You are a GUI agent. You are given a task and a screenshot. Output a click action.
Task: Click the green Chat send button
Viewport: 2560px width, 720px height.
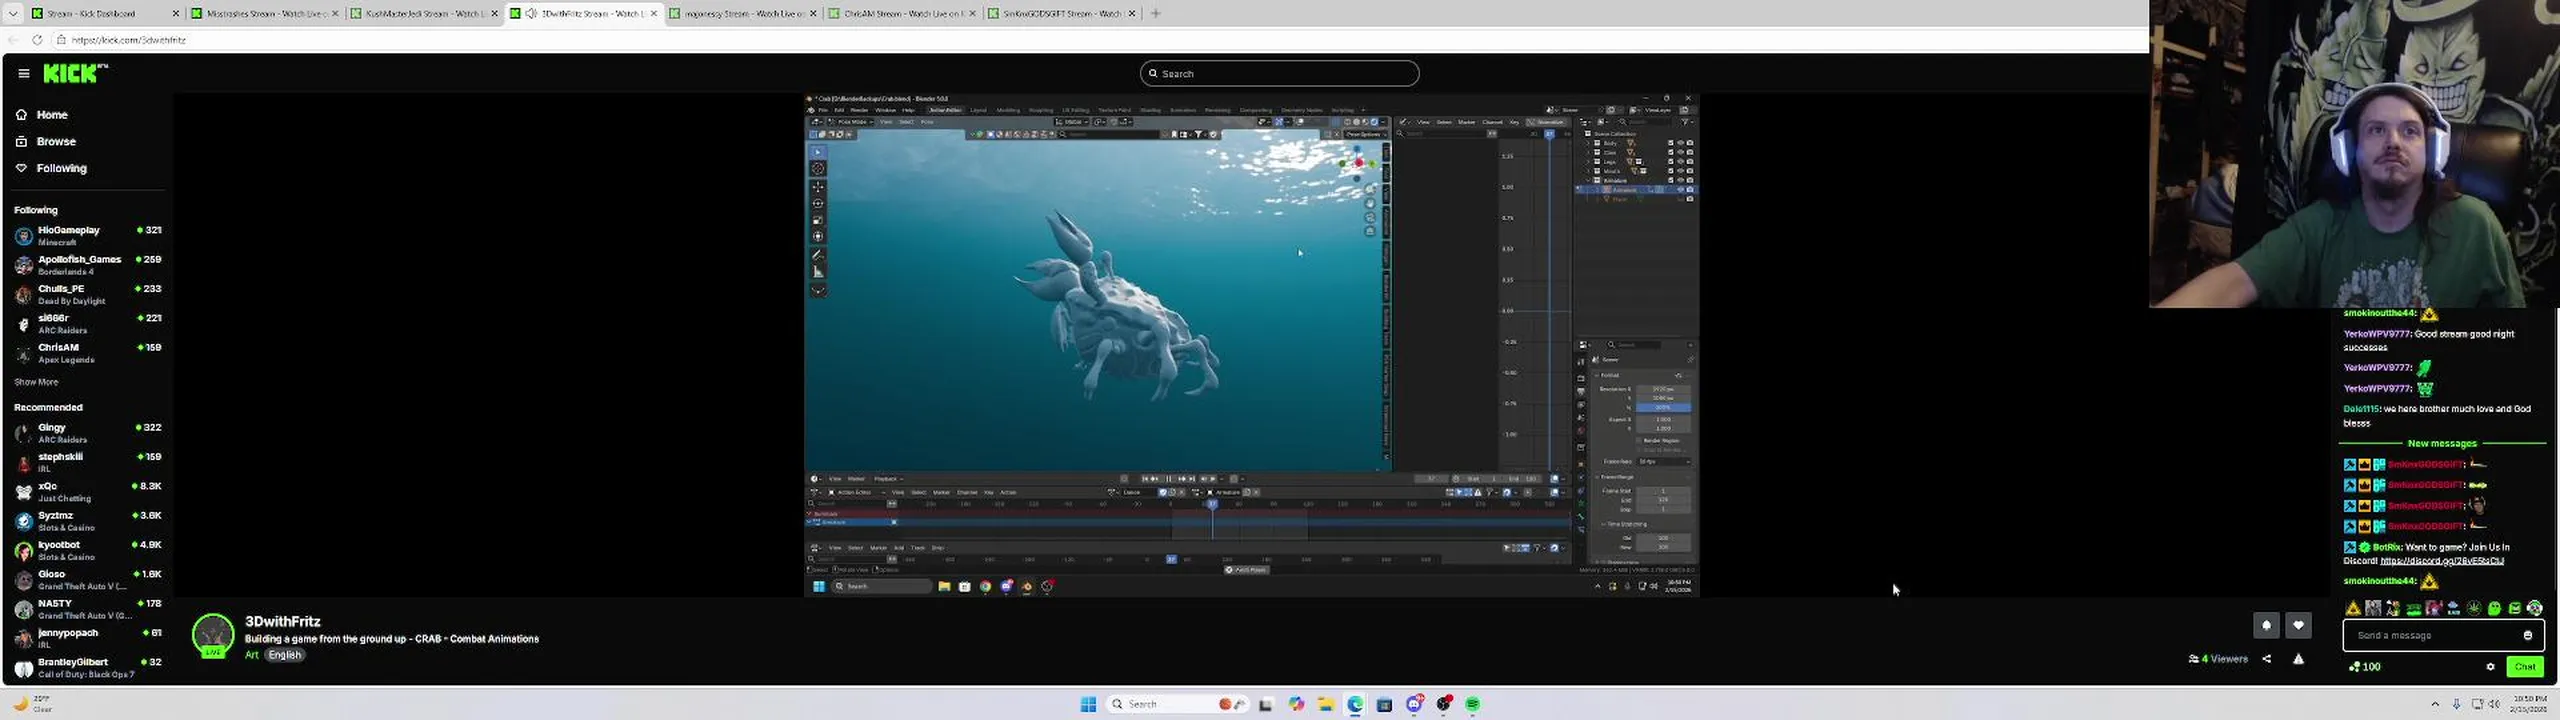(2525, 667)
